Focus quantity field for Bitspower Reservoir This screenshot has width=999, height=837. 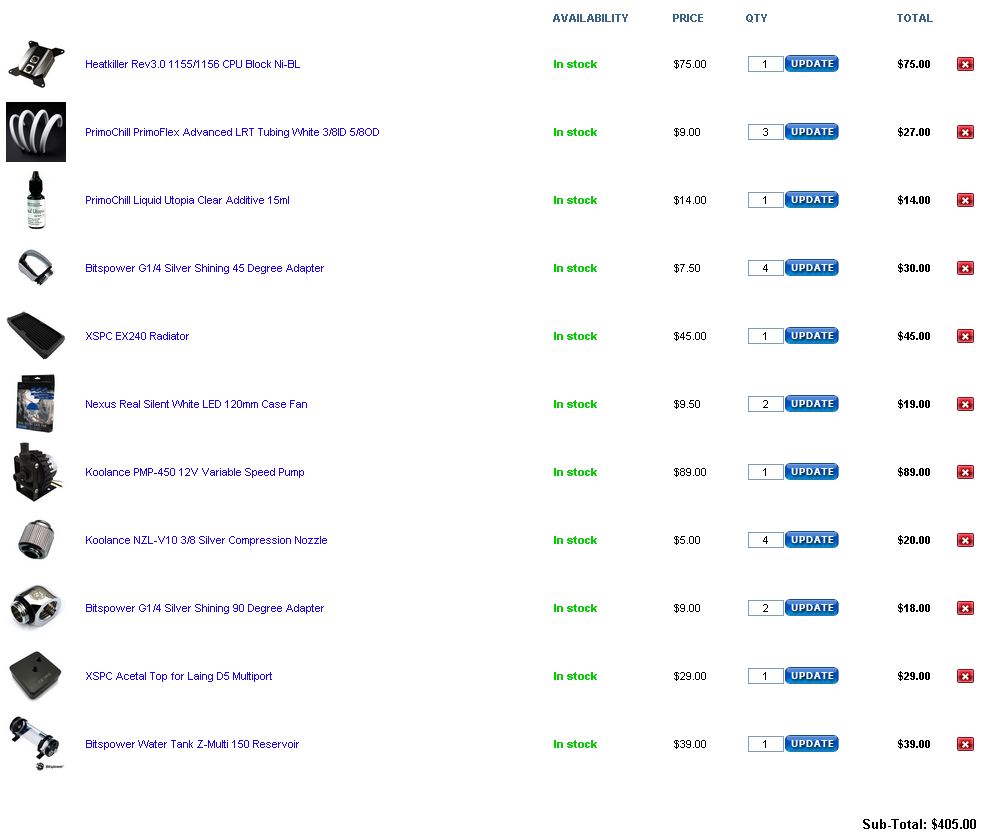coord(765,744)
